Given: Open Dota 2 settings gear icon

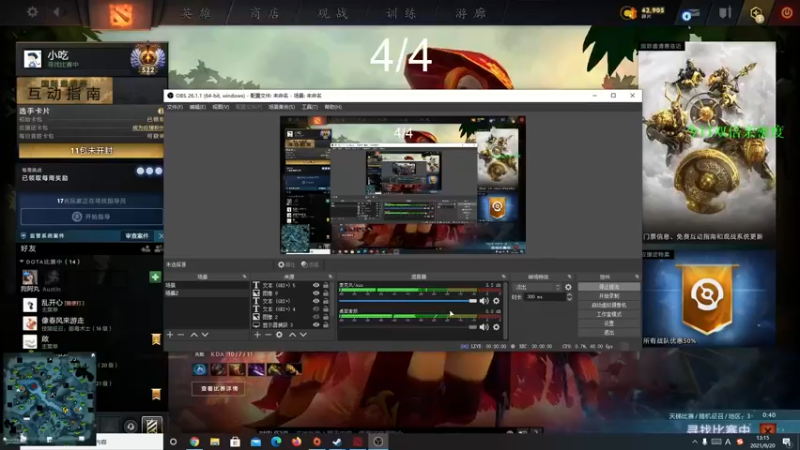Looking at the screenshot, I should pos(32,12).
